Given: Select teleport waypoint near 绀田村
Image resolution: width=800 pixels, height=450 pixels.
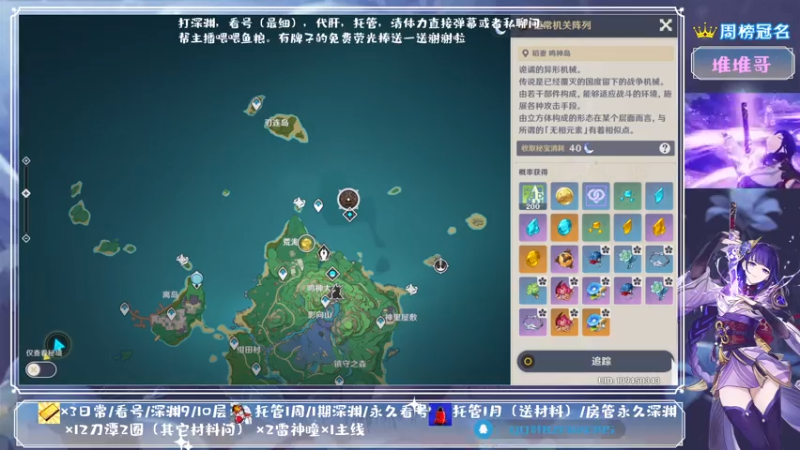Looking at the screenshot, I should (x=234, y=343).
